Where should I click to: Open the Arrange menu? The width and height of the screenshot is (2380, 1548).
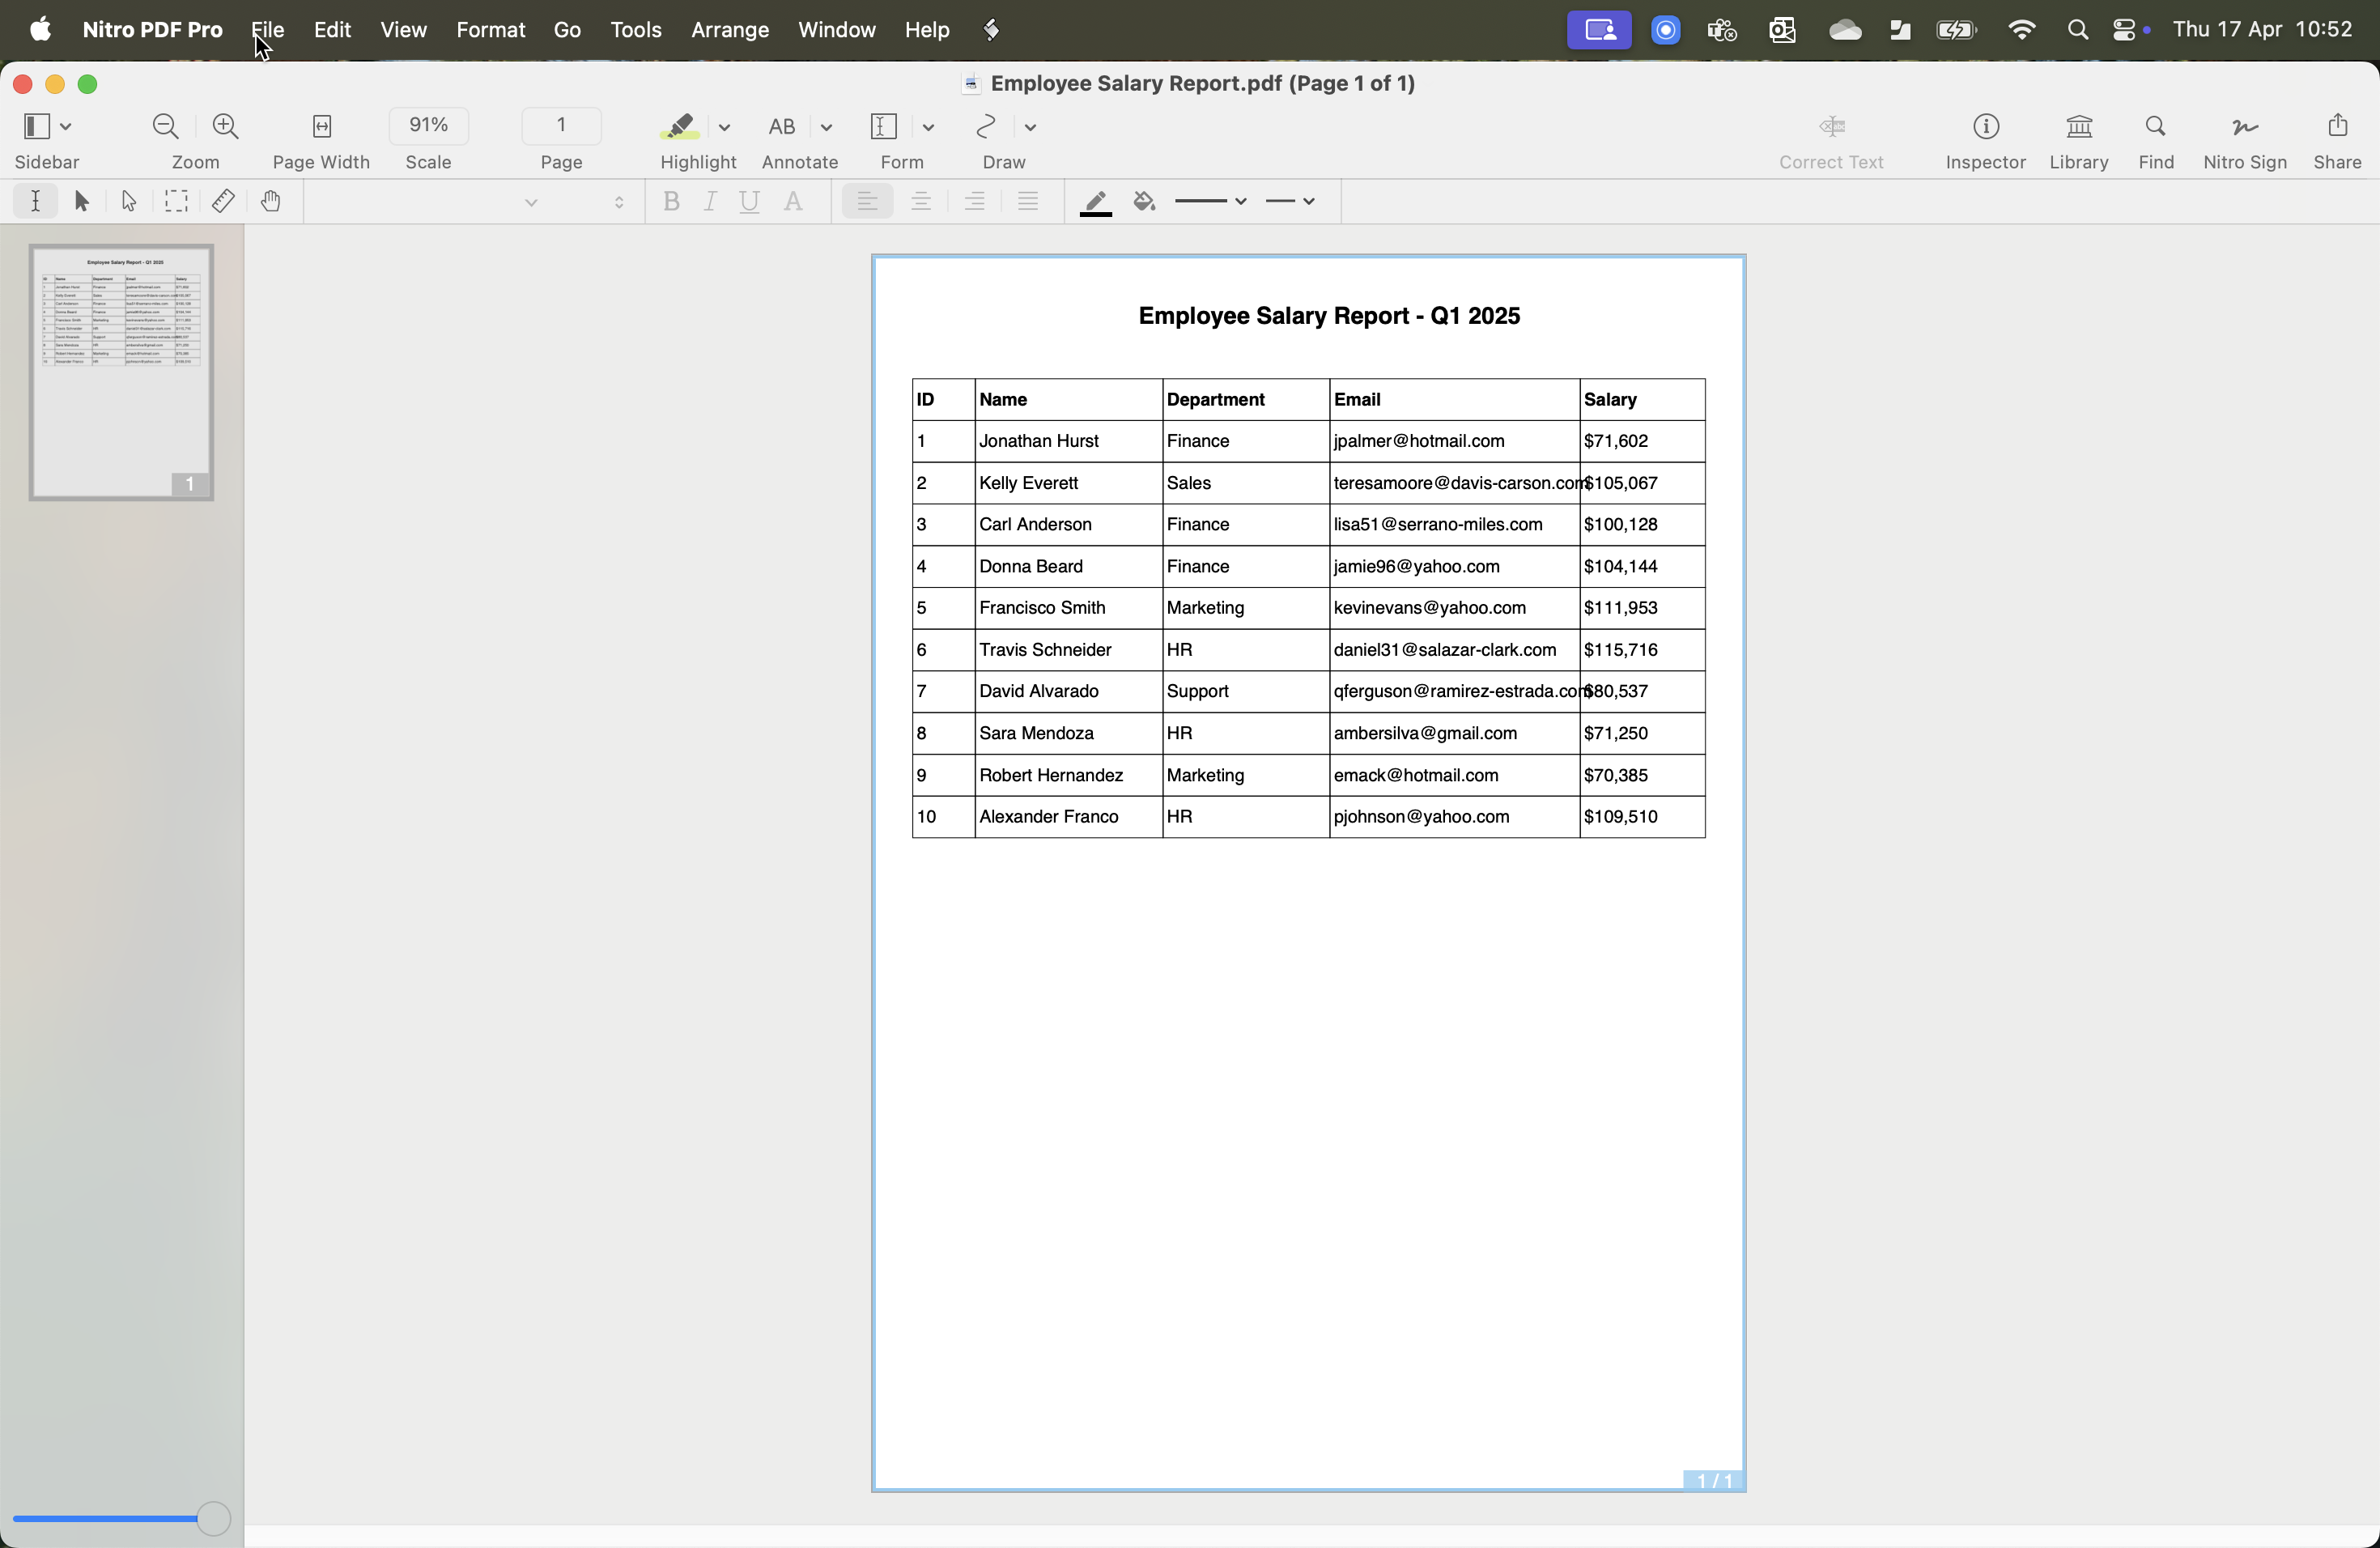click(730, 30)
